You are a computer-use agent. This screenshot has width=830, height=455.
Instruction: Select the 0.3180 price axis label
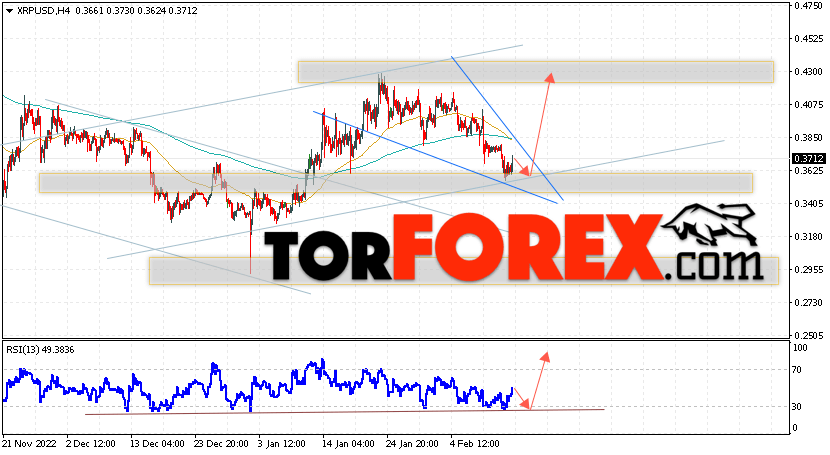(x=808, y=236)
